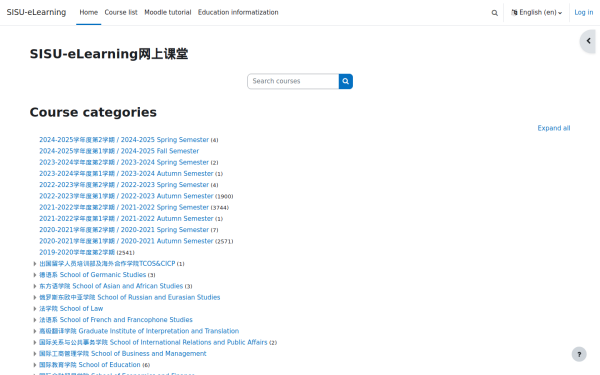Image resolution: width=600 pixels, height=375 pixels.
Task: Open 2021-2022 Spring Semester category
Action: [124, 207]
